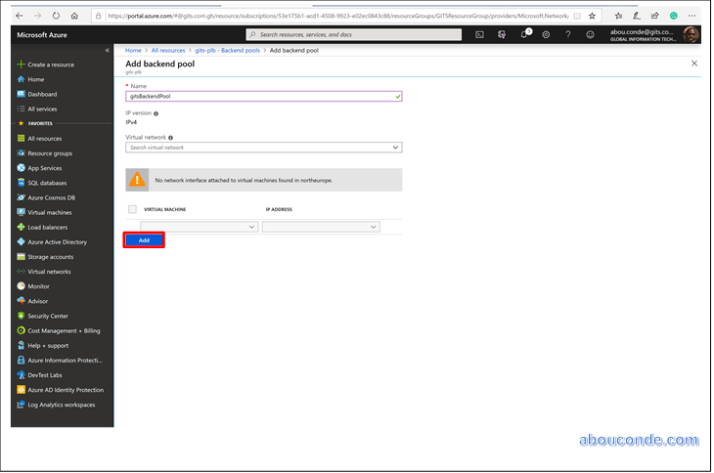Open the portal settings gear

pyautogui.click(x=546, y=34)
